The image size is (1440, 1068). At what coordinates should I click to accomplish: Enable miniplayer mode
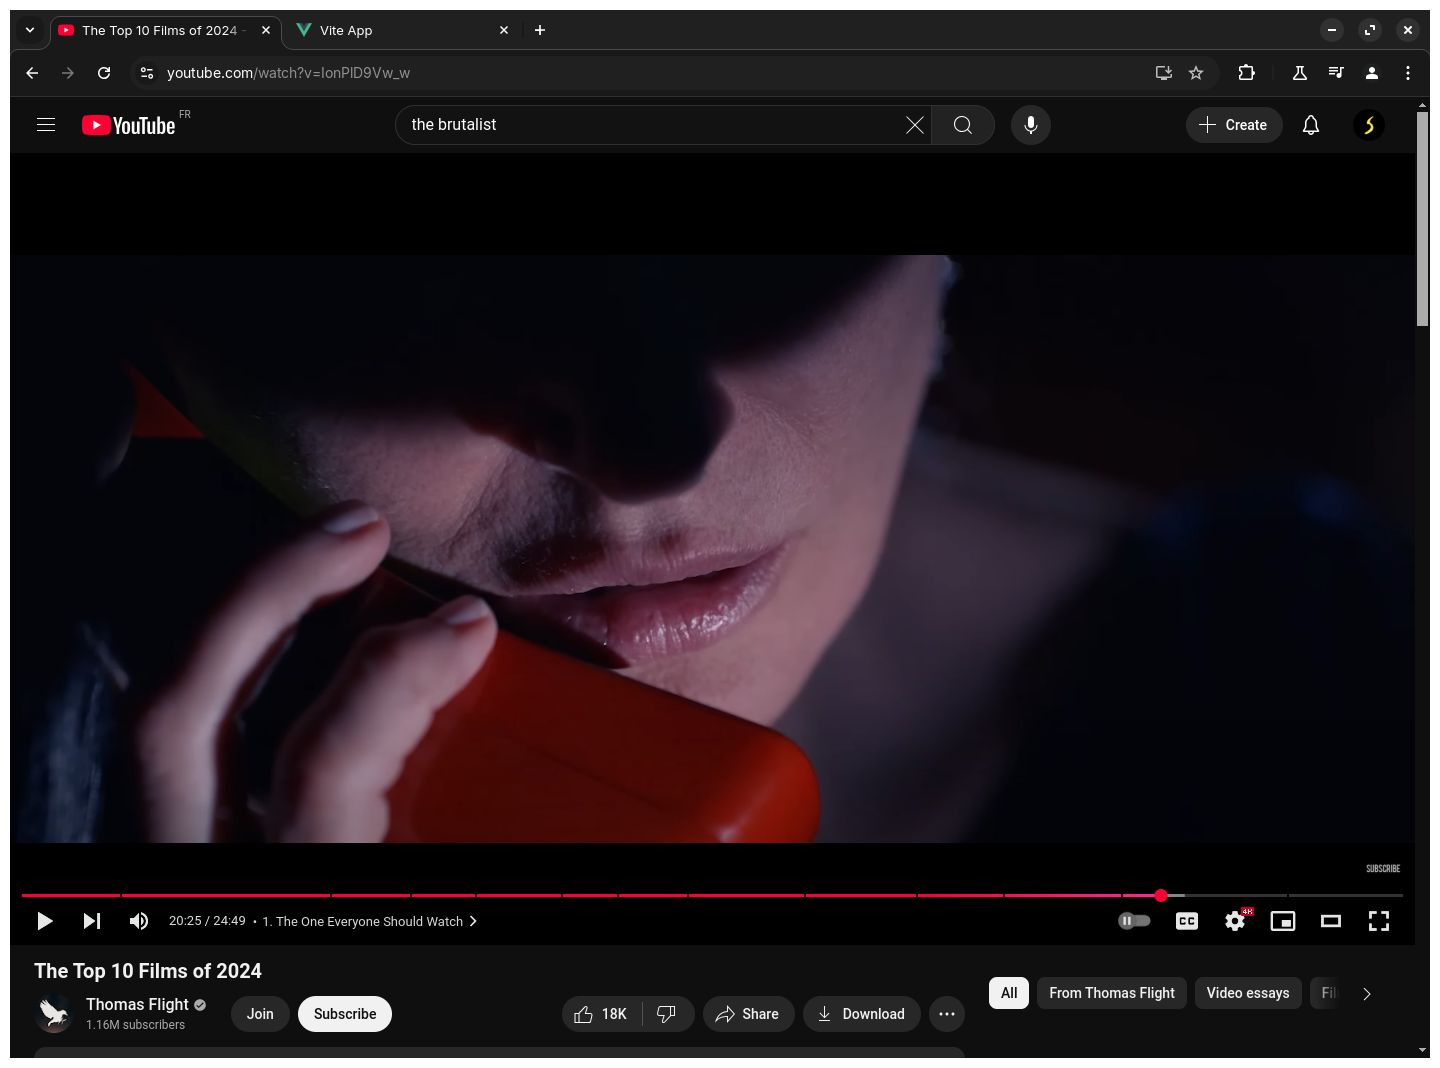tap(1282, 921)
